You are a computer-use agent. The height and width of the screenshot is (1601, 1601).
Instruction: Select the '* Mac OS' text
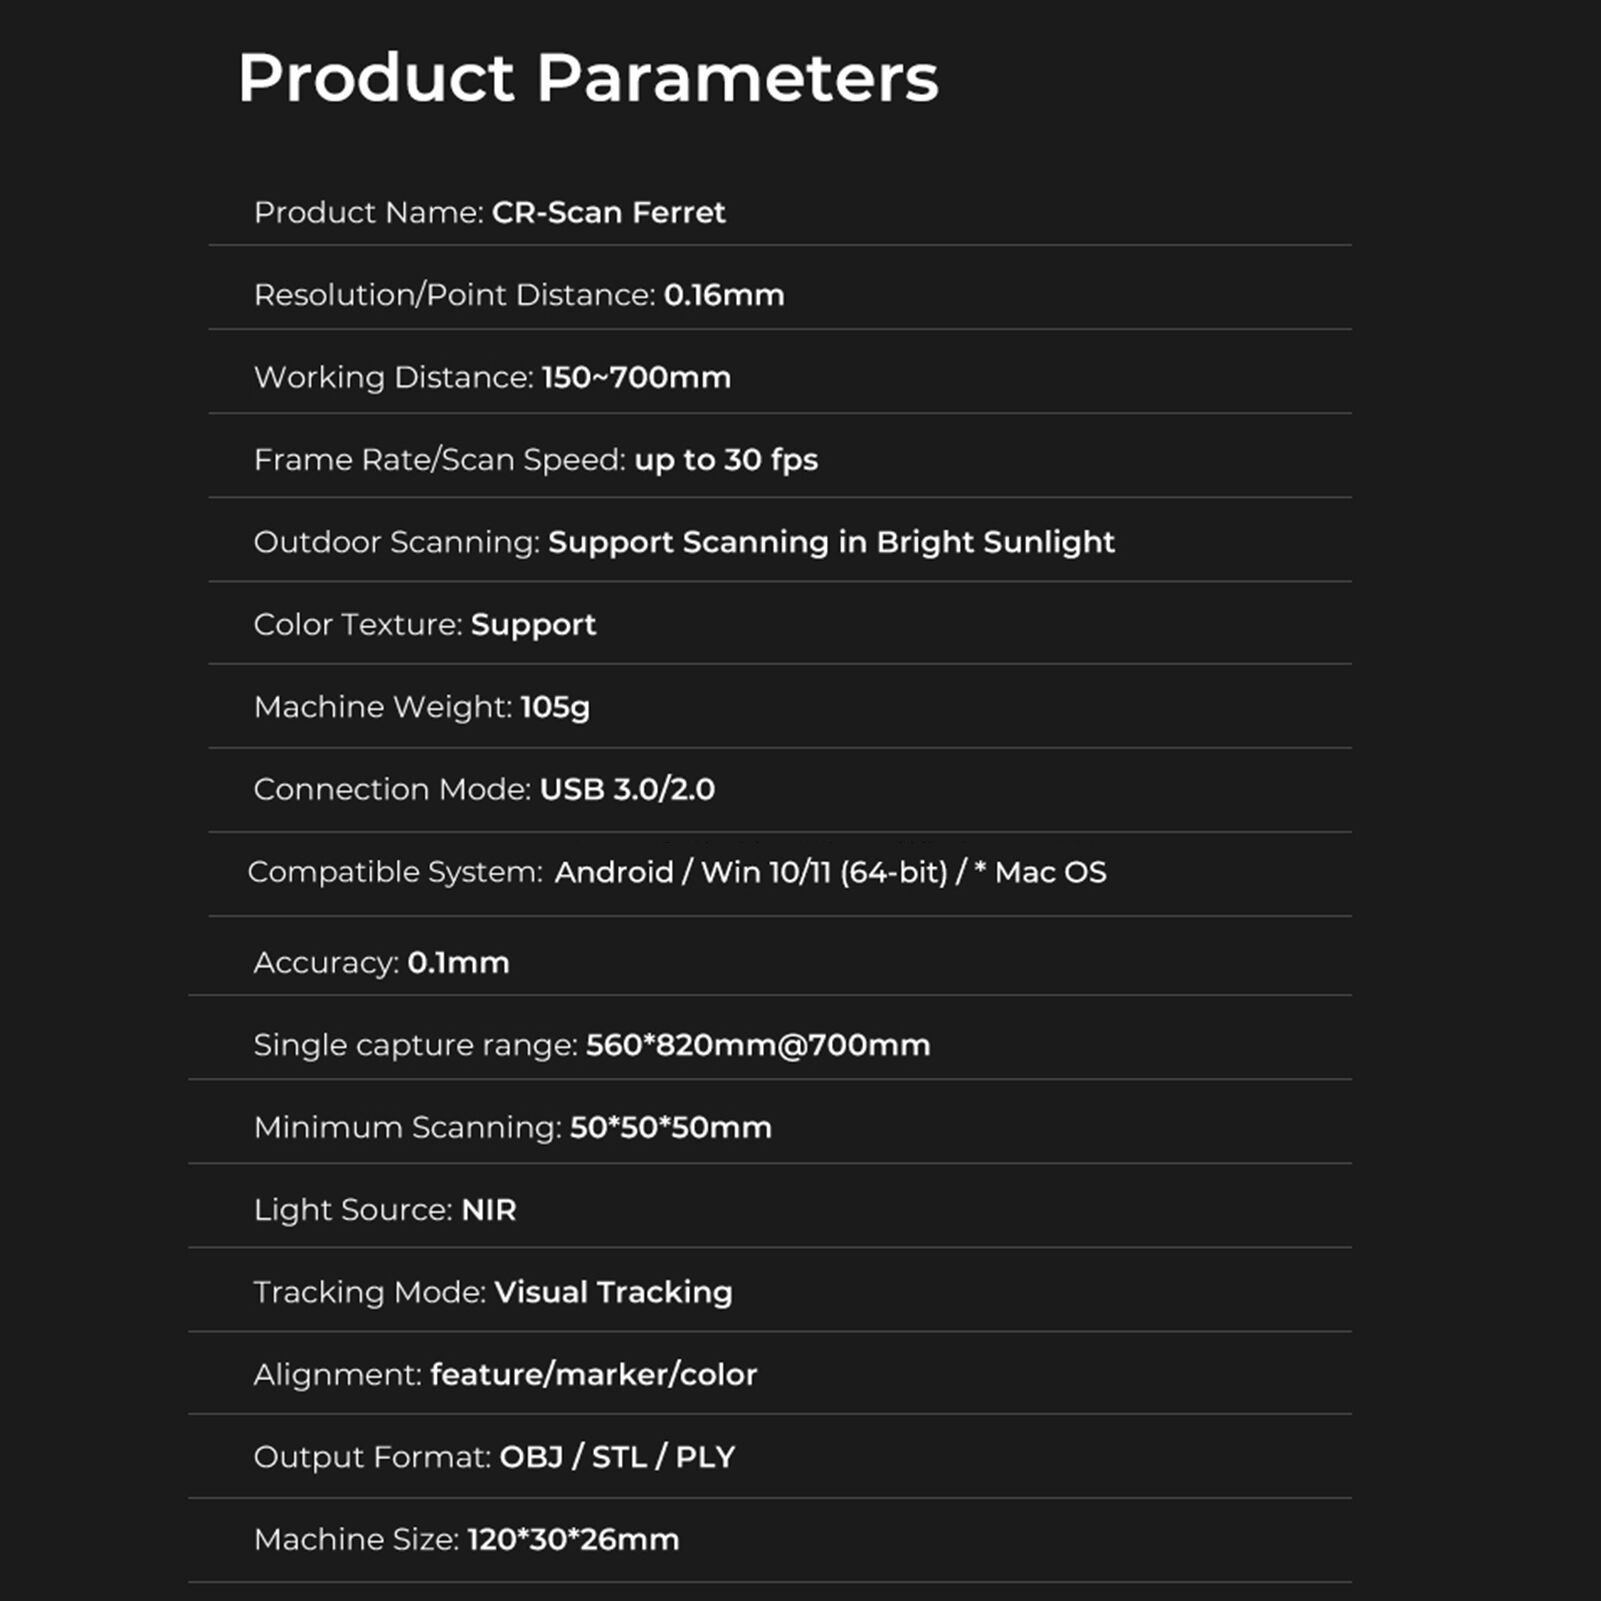[1041, 872]
